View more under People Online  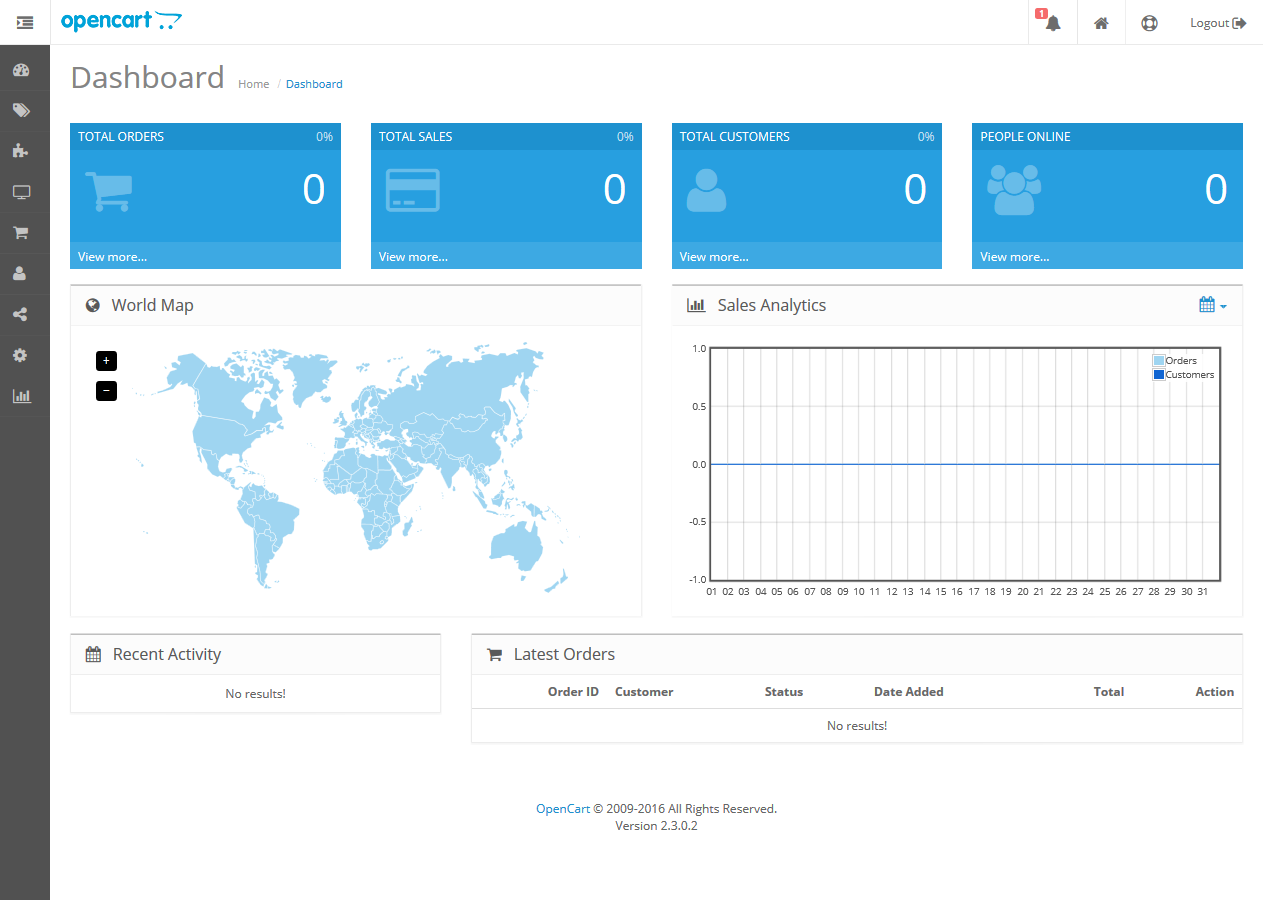(1014, 257)
